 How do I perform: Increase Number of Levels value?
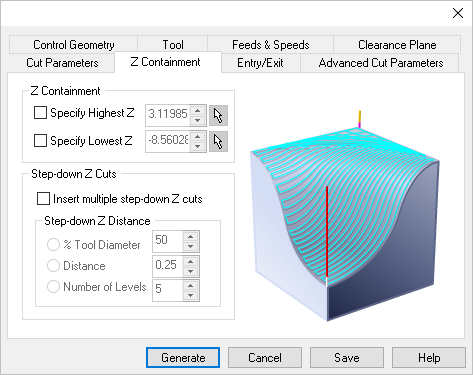[x=191, y=286]
